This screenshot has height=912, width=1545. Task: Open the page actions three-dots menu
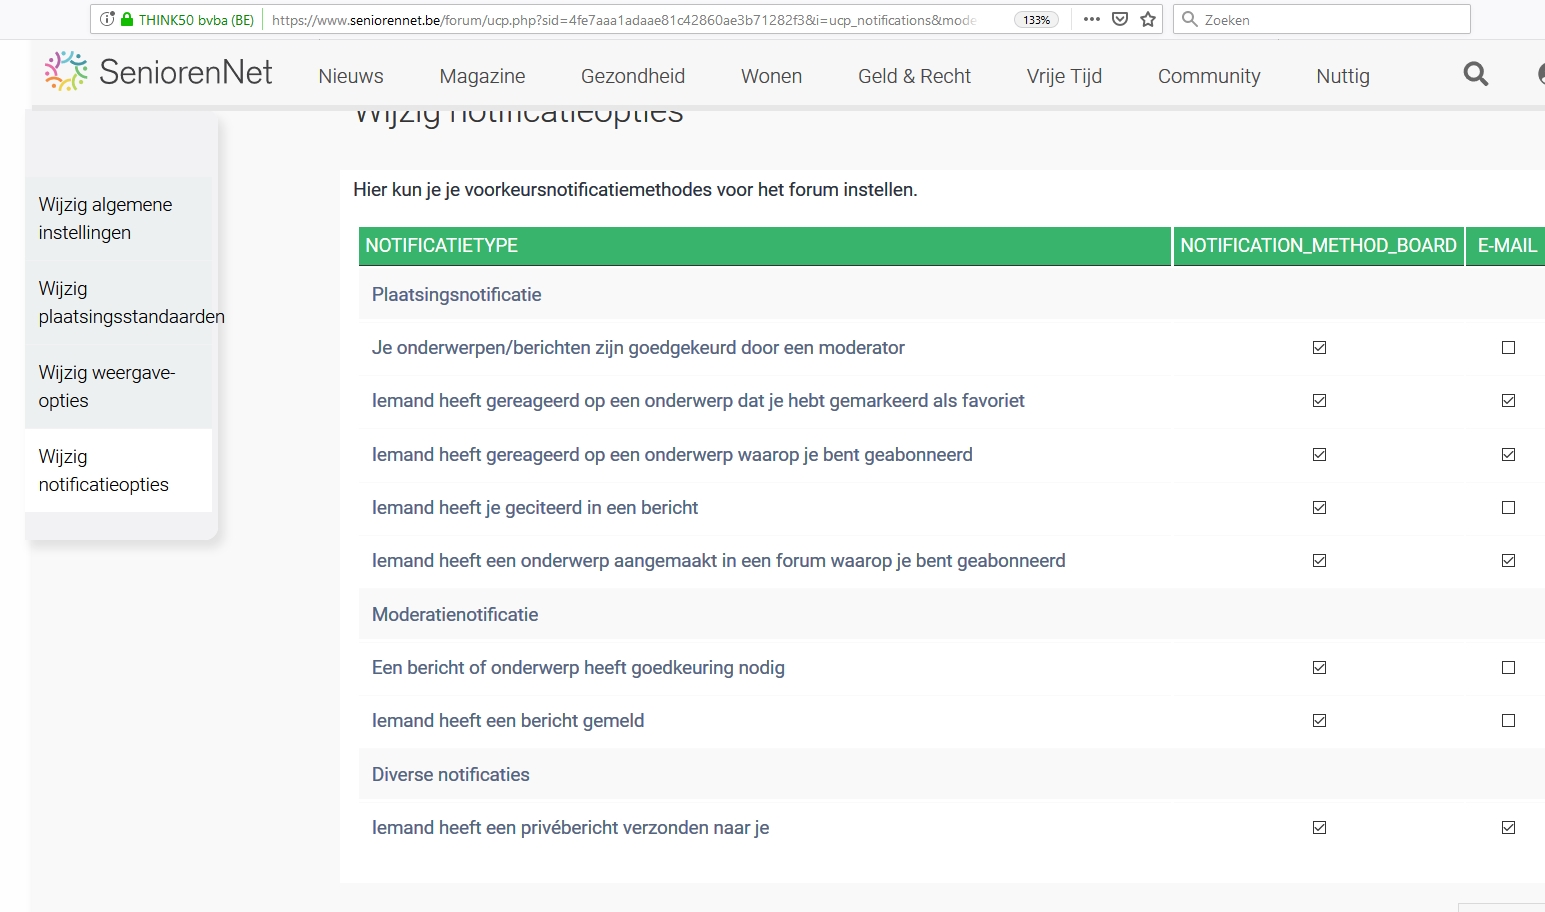point(1091,19)
